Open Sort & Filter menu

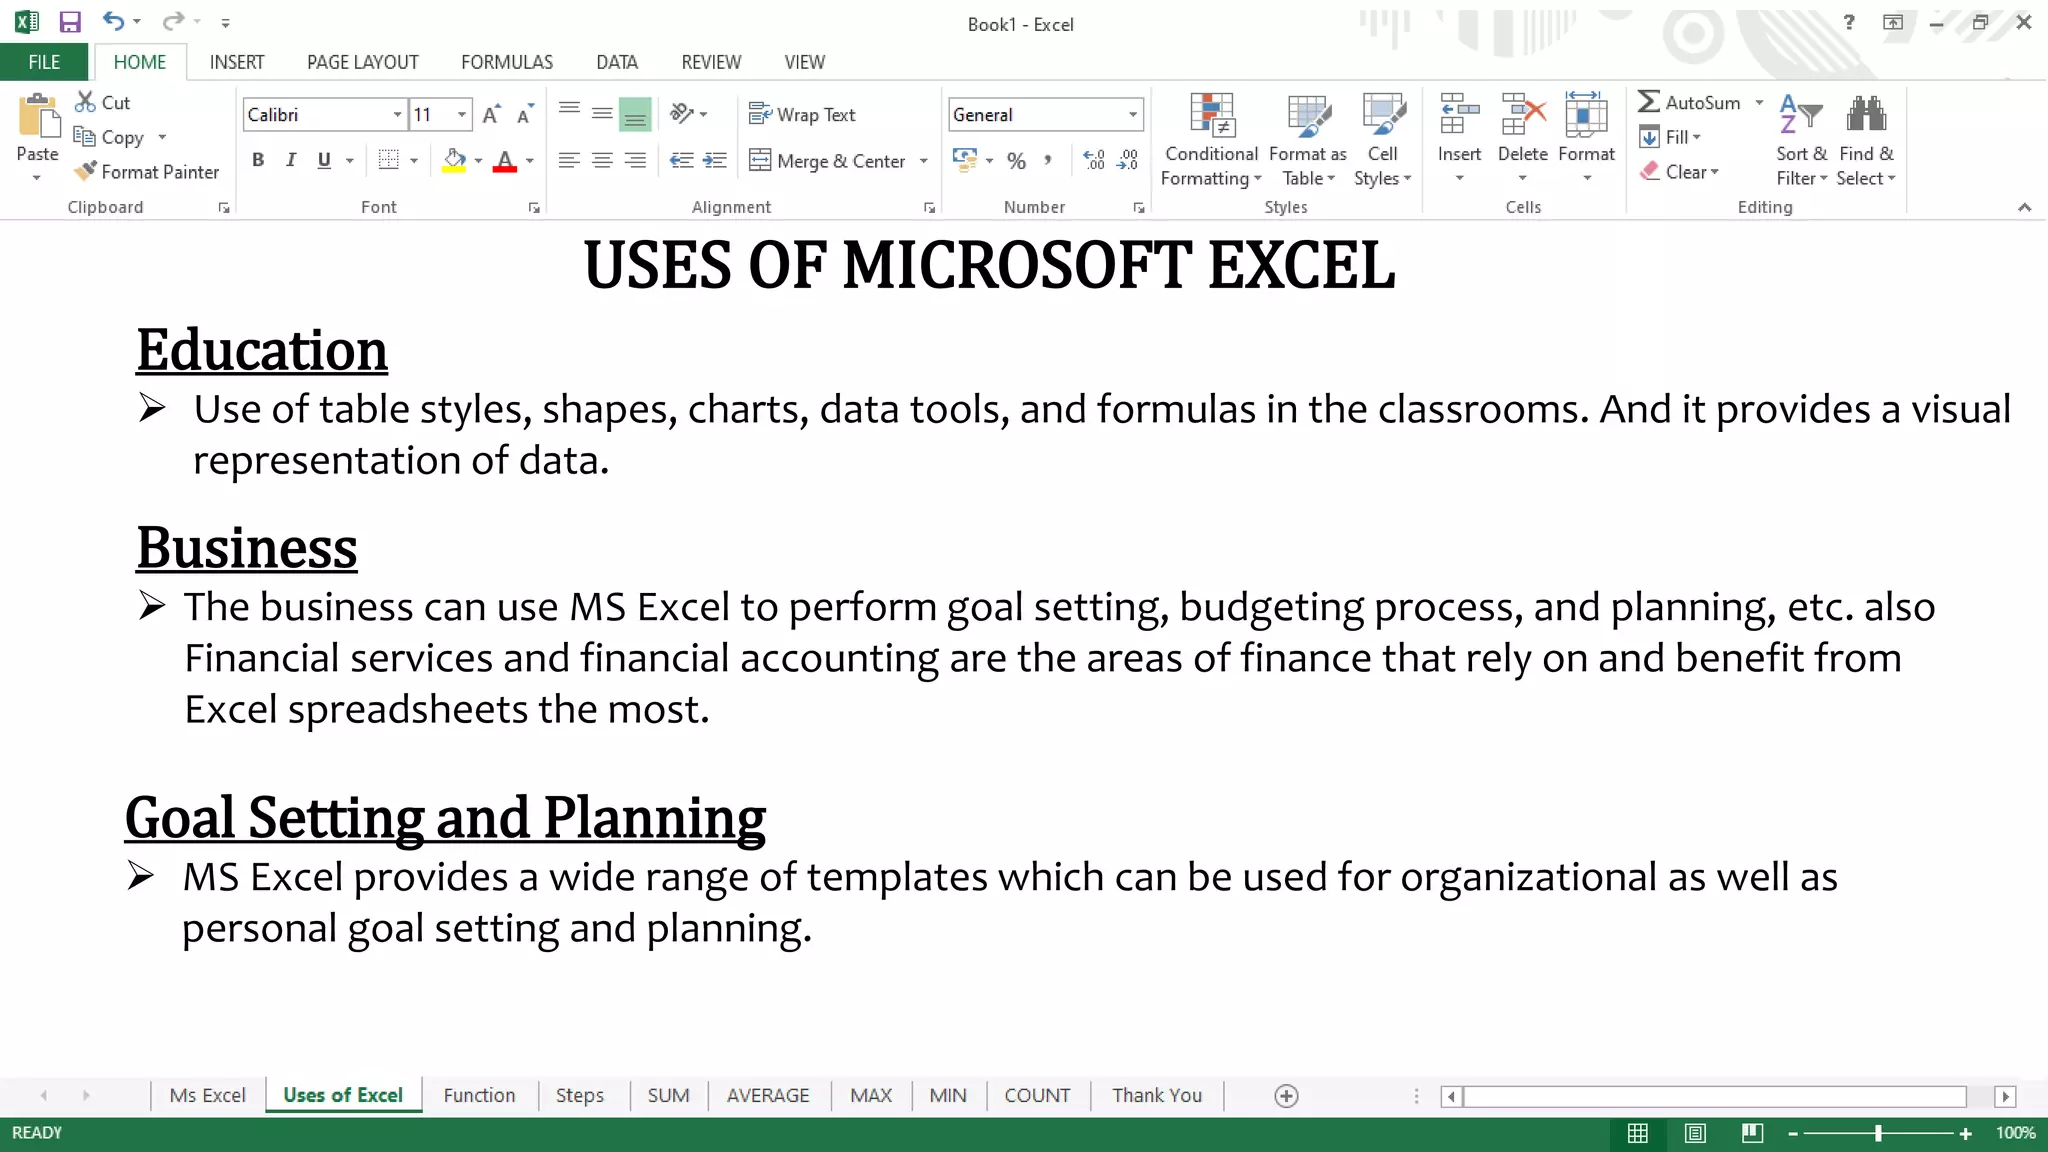[1801, 140]
